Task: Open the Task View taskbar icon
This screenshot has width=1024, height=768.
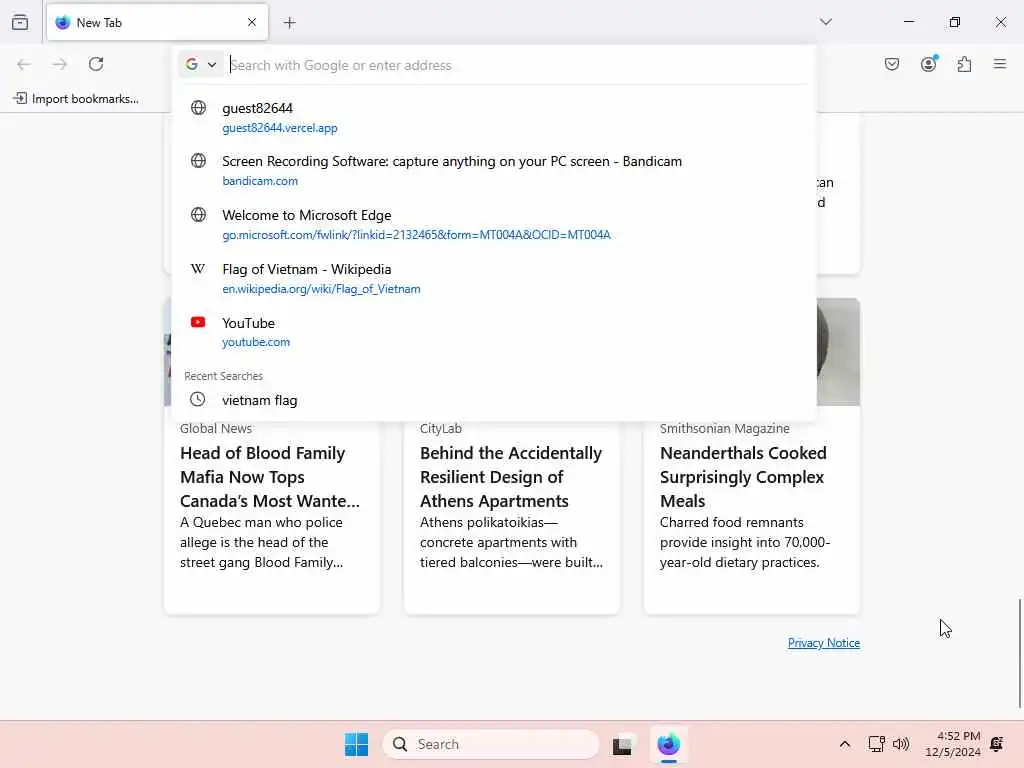Action: pyautogui.click(x=622, y=744)
